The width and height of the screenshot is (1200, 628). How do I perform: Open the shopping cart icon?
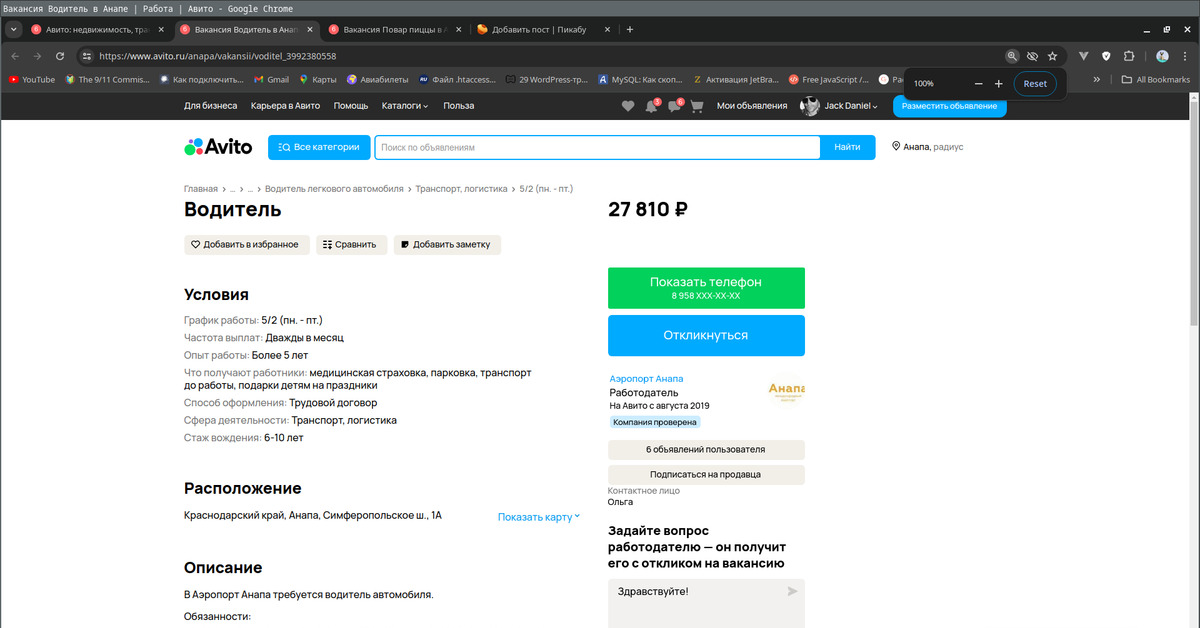697,106
